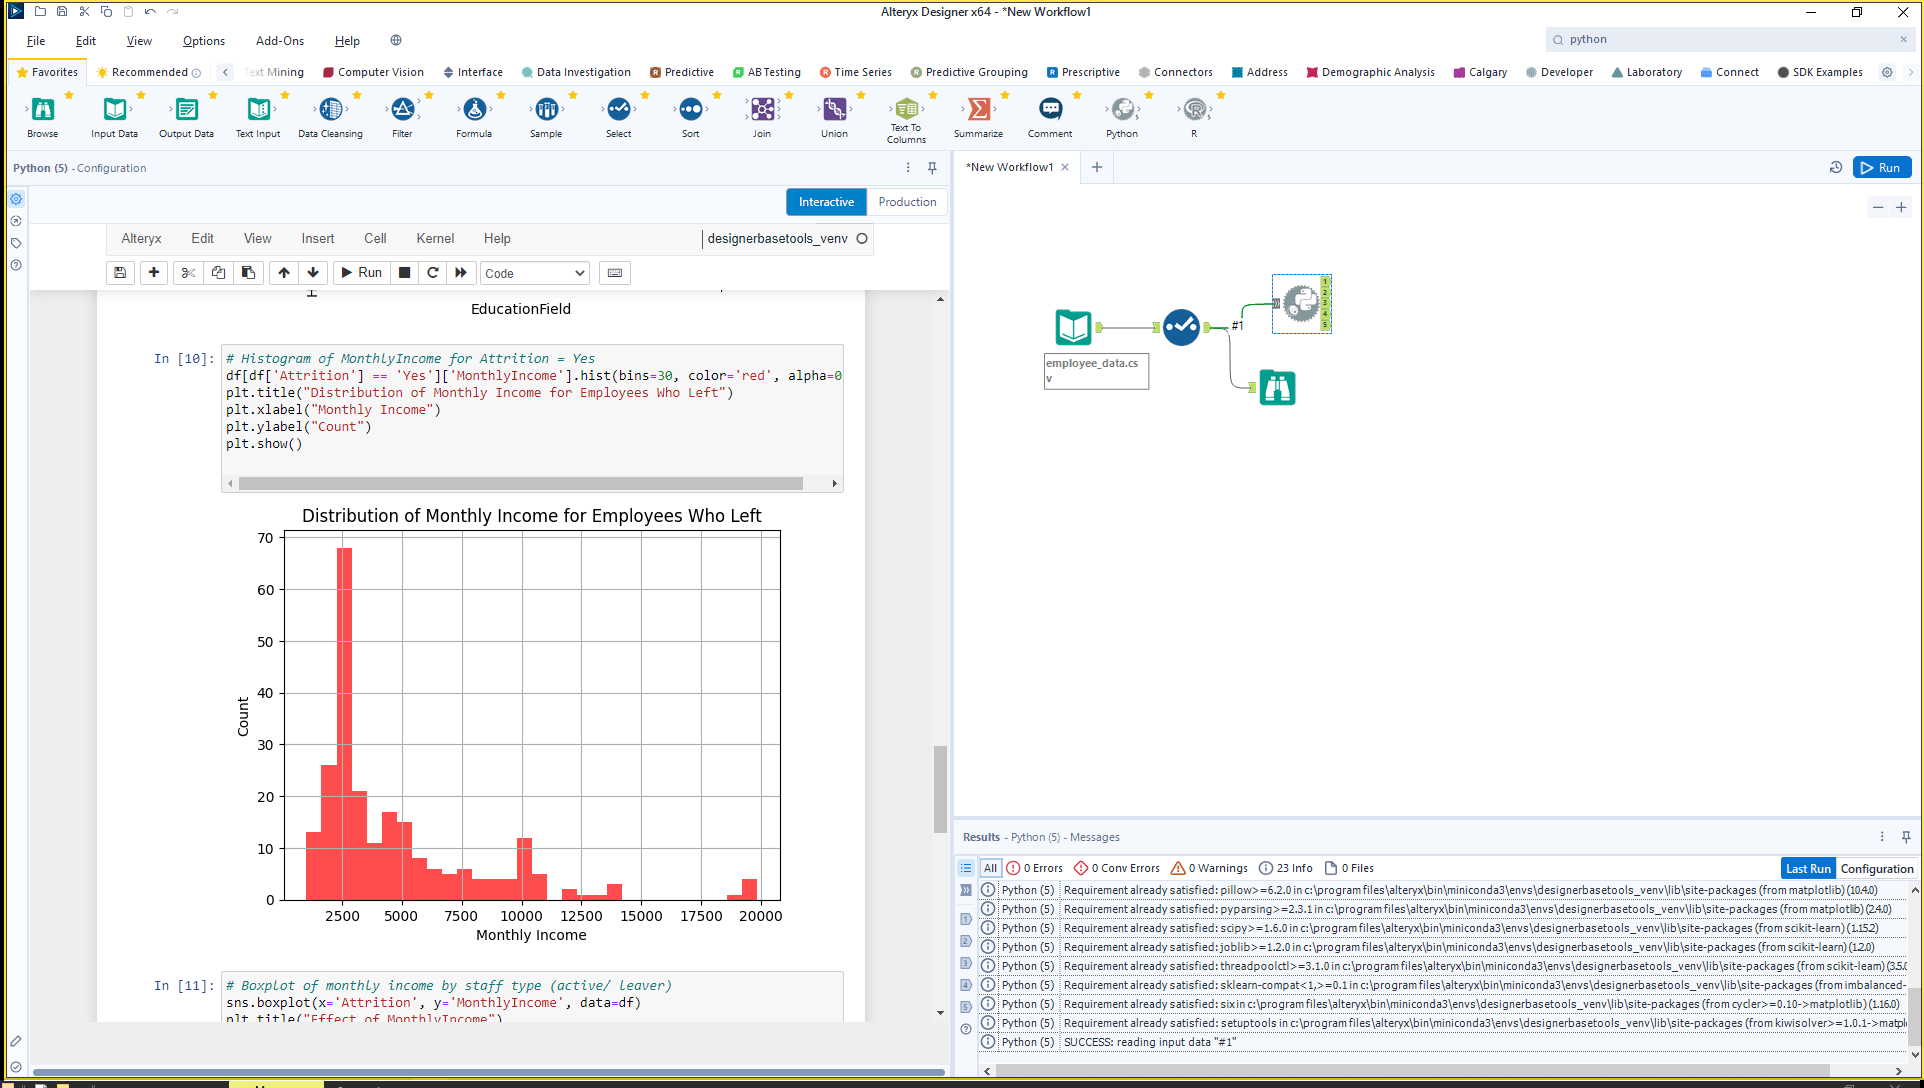This screenshot has width=1924, height=1088.
Task: Click the Sort tool icon
Action: (690, 112)
